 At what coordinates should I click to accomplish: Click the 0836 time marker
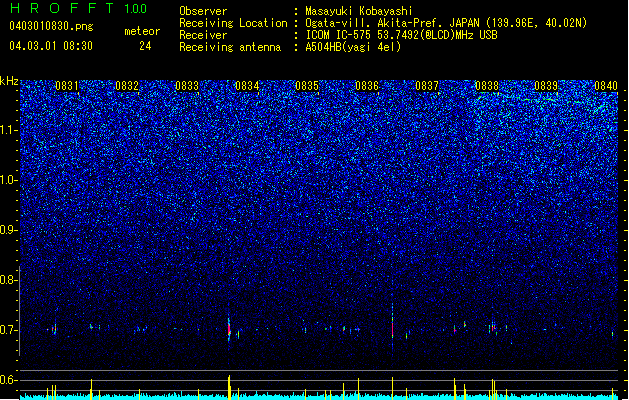pos(367,85)
